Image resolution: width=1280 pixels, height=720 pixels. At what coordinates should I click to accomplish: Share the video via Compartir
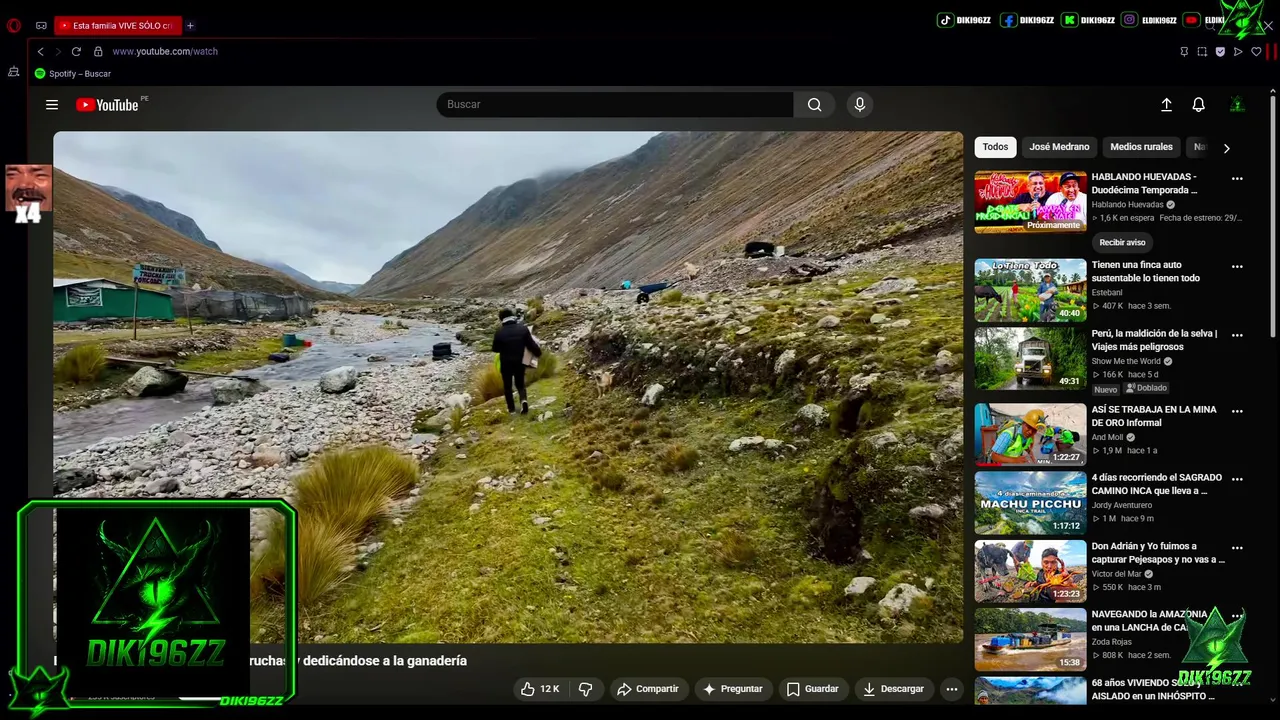tap(648, 689)
